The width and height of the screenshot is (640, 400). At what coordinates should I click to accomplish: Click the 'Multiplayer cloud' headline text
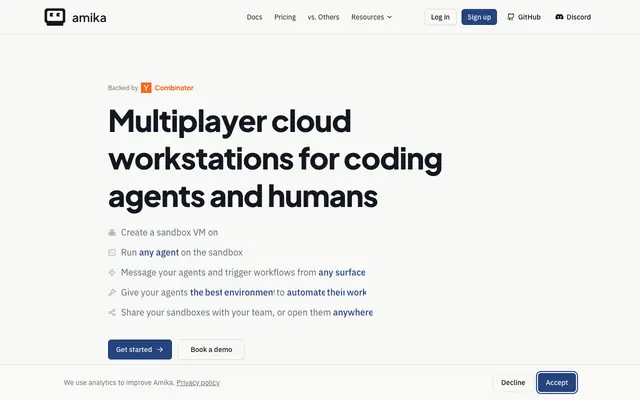click(230, 122)
